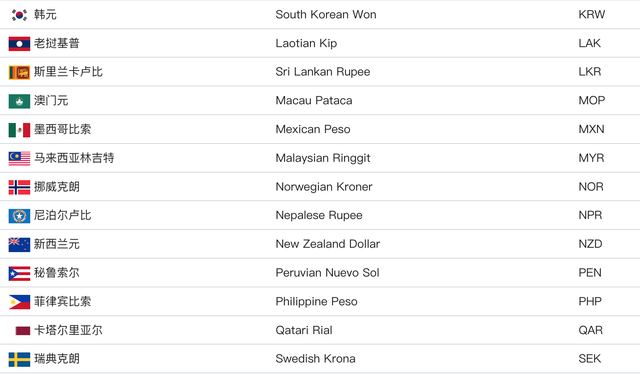Click the Philippines flag icon
Screen dimensions: 640x374
coord(19,302)
